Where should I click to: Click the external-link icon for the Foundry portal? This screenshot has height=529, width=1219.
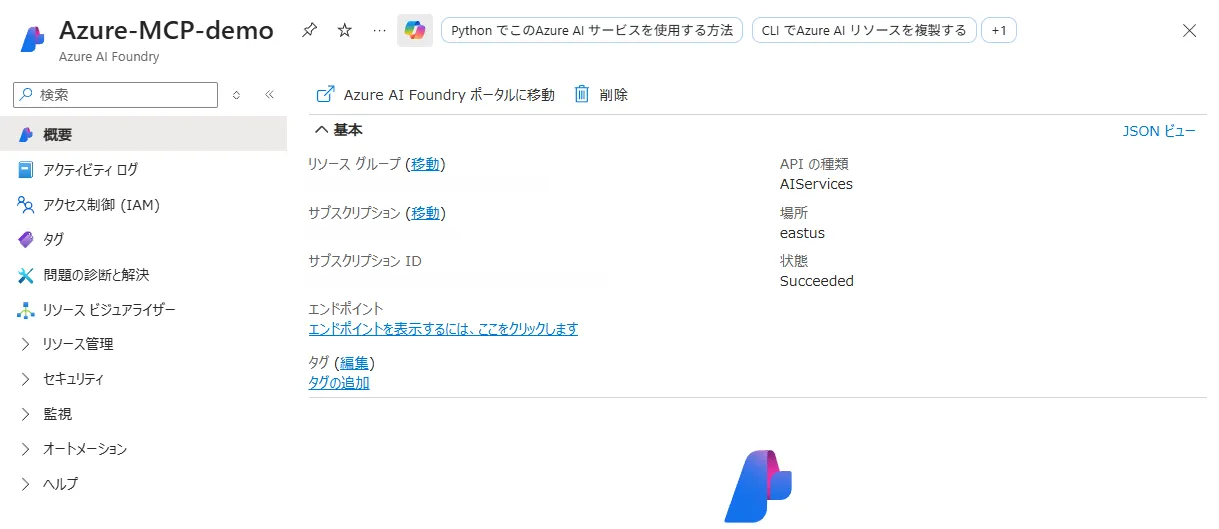coord(325,94)
